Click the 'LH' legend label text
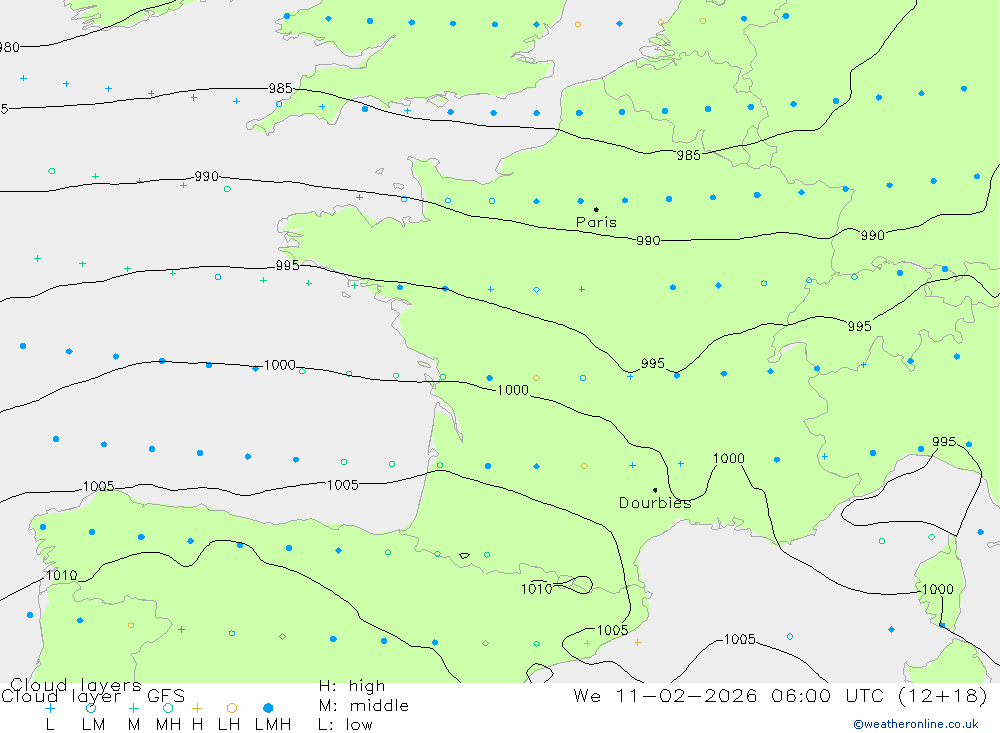This screenshot has width=1000, height=733. click(x=229, y=725)
